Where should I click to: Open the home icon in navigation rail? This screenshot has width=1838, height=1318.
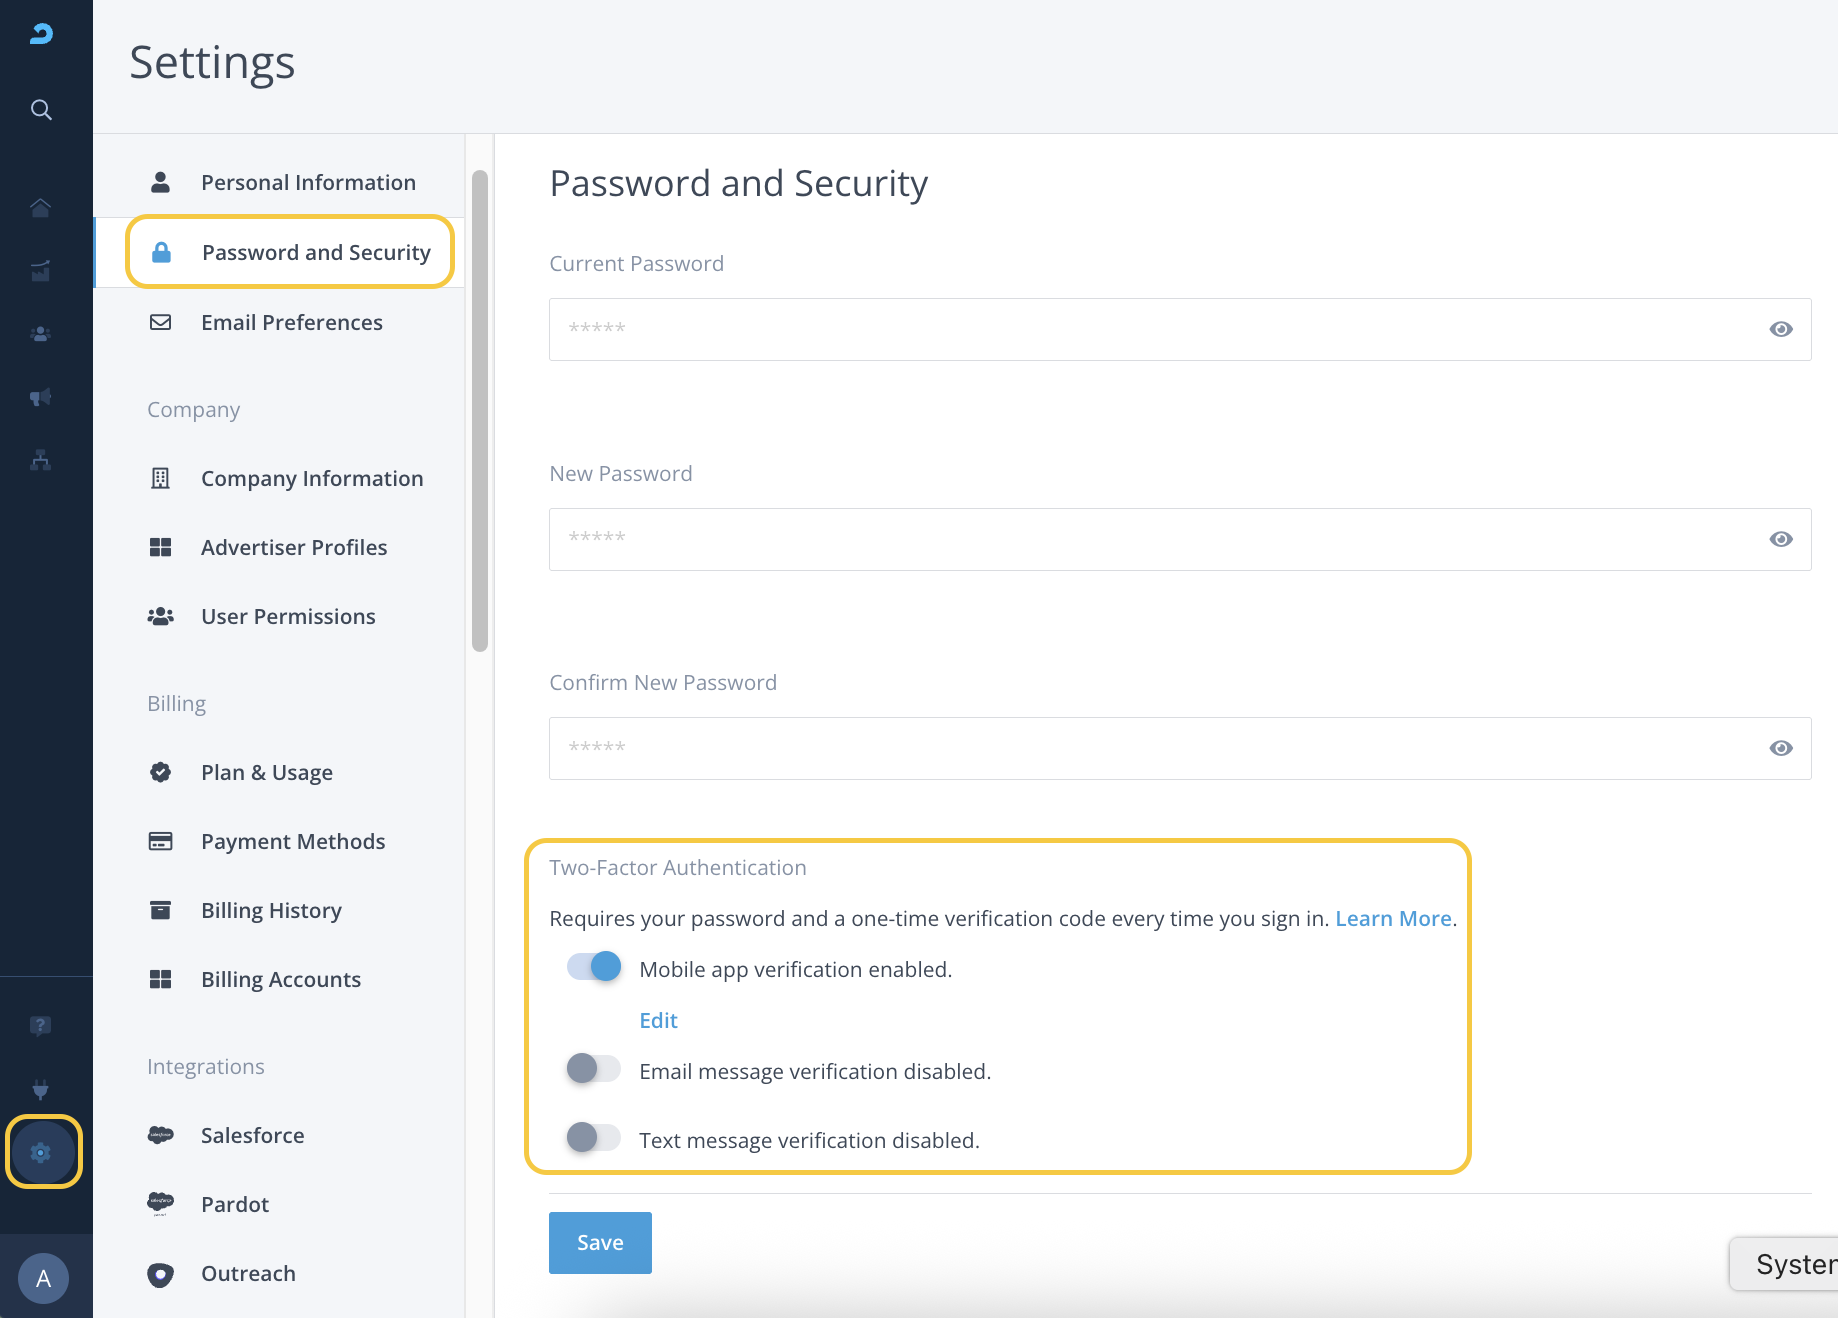coord(41,208)
